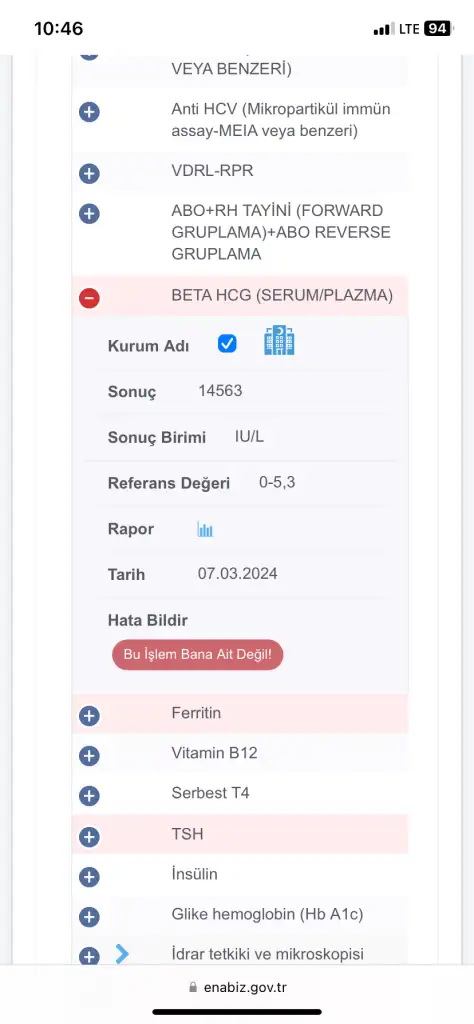Expand the Ferritin test result

tap(240, 714)
